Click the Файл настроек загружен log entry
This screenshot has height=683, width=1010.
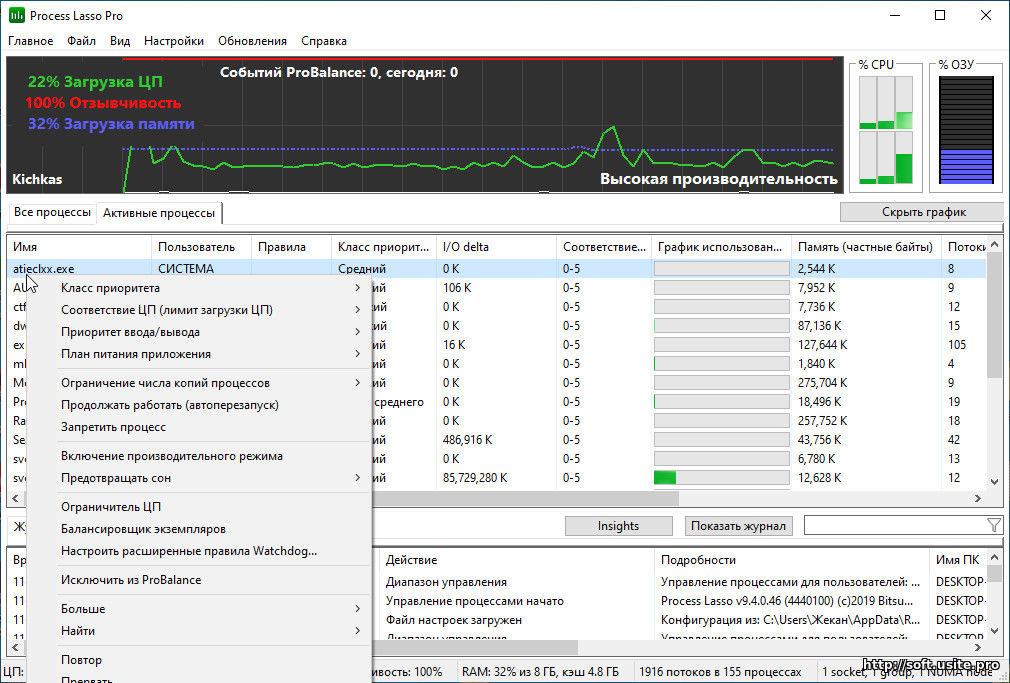[x=453, y=620]
